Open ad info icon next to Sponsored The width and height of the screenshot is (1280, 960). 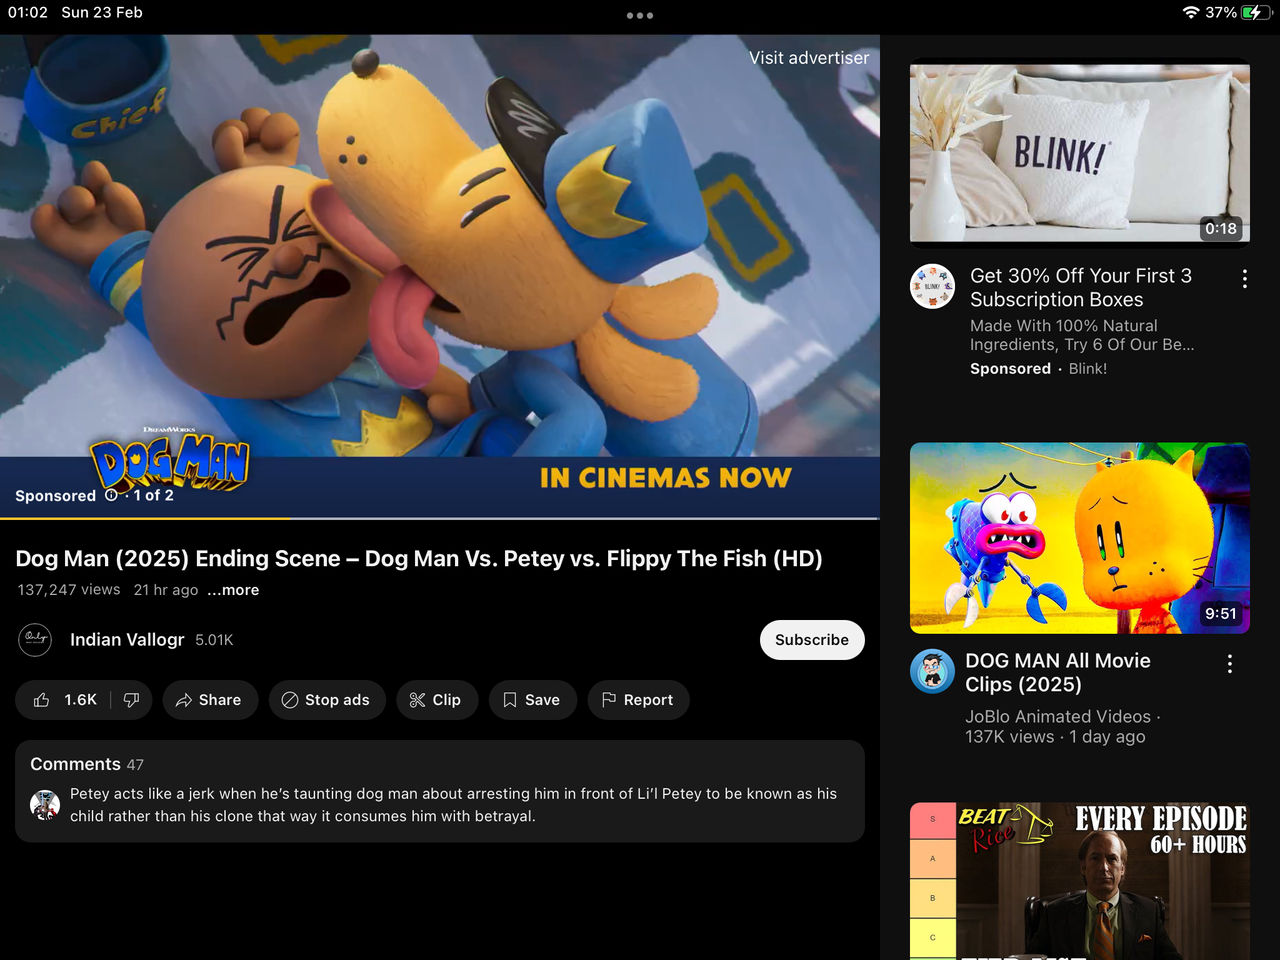[111, 495]
